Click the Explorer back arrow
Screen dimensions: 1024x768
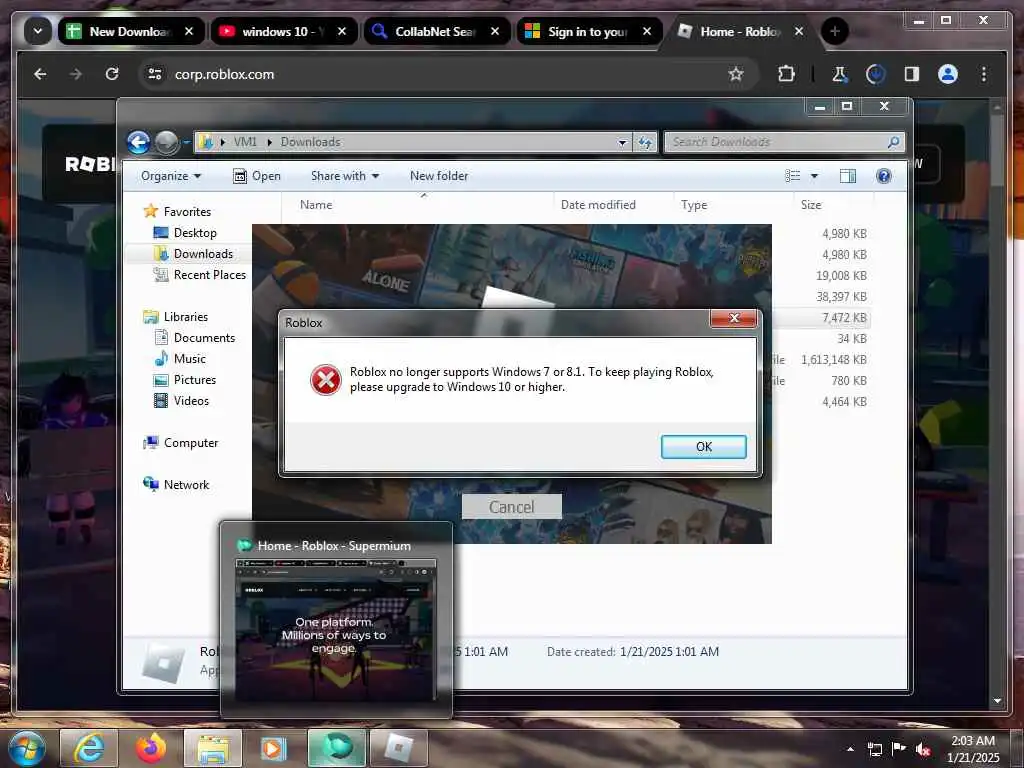click(138, 142)
